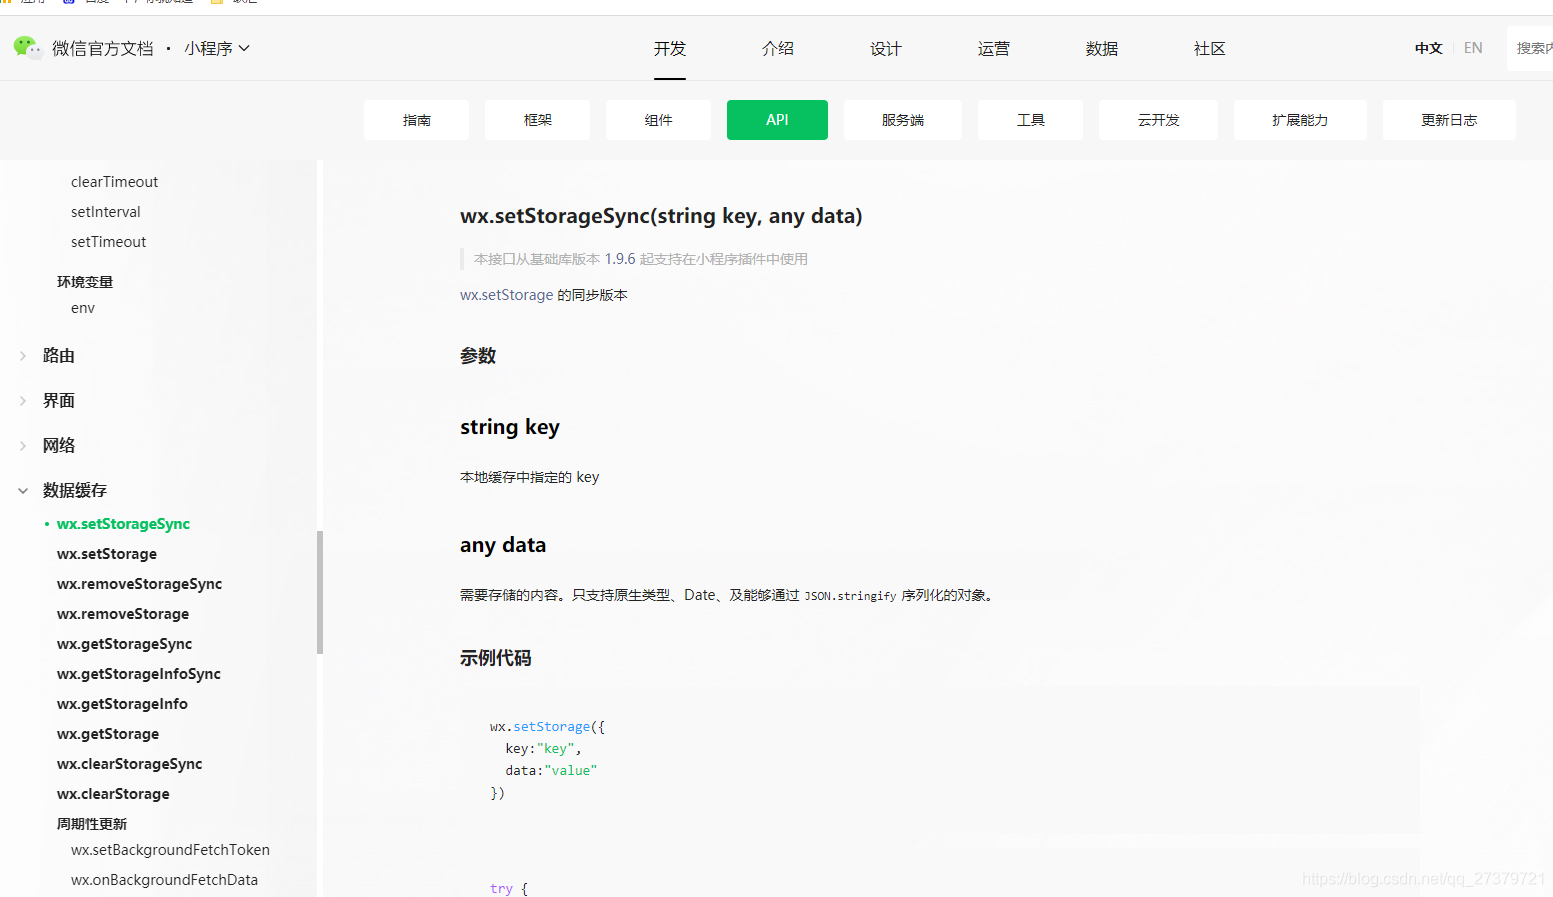This screenshot has width=1553, height=897.
Task: Open the 云开发 section button
Action: click(1158, 120)
